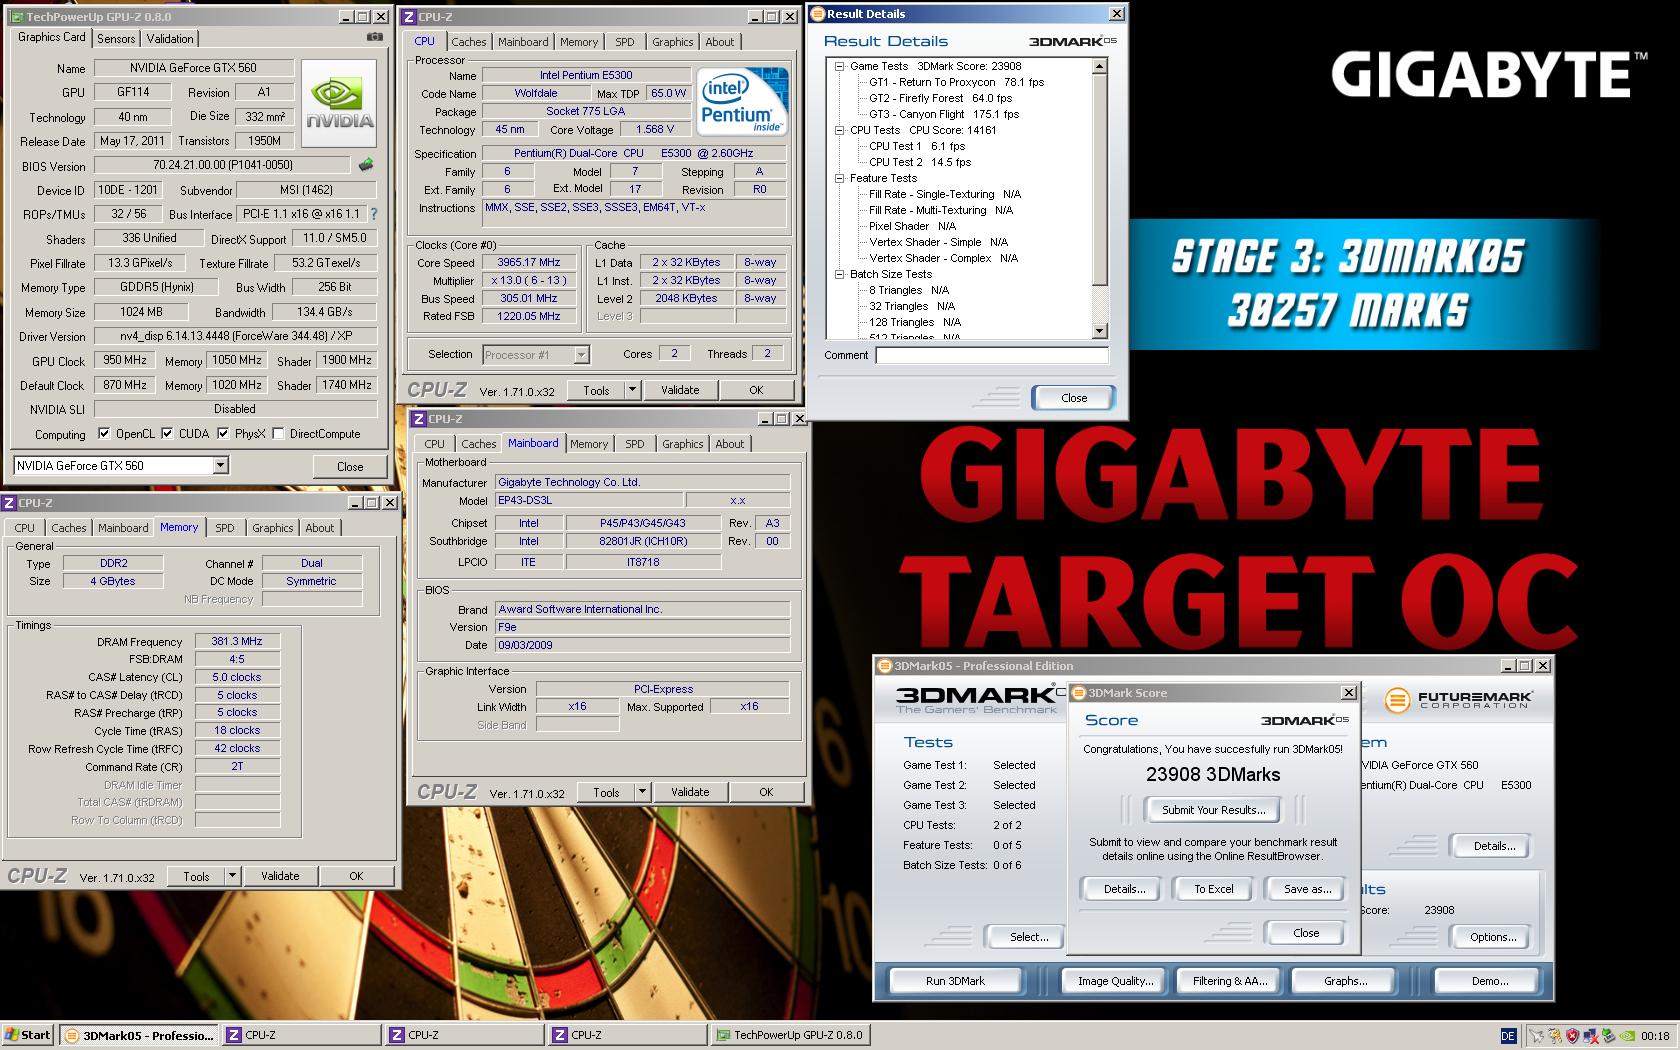This screenshot has height=1050, width=1680.
Task: Open Caches tab in top CPU-Z window
Action: [x=468, y=42]
